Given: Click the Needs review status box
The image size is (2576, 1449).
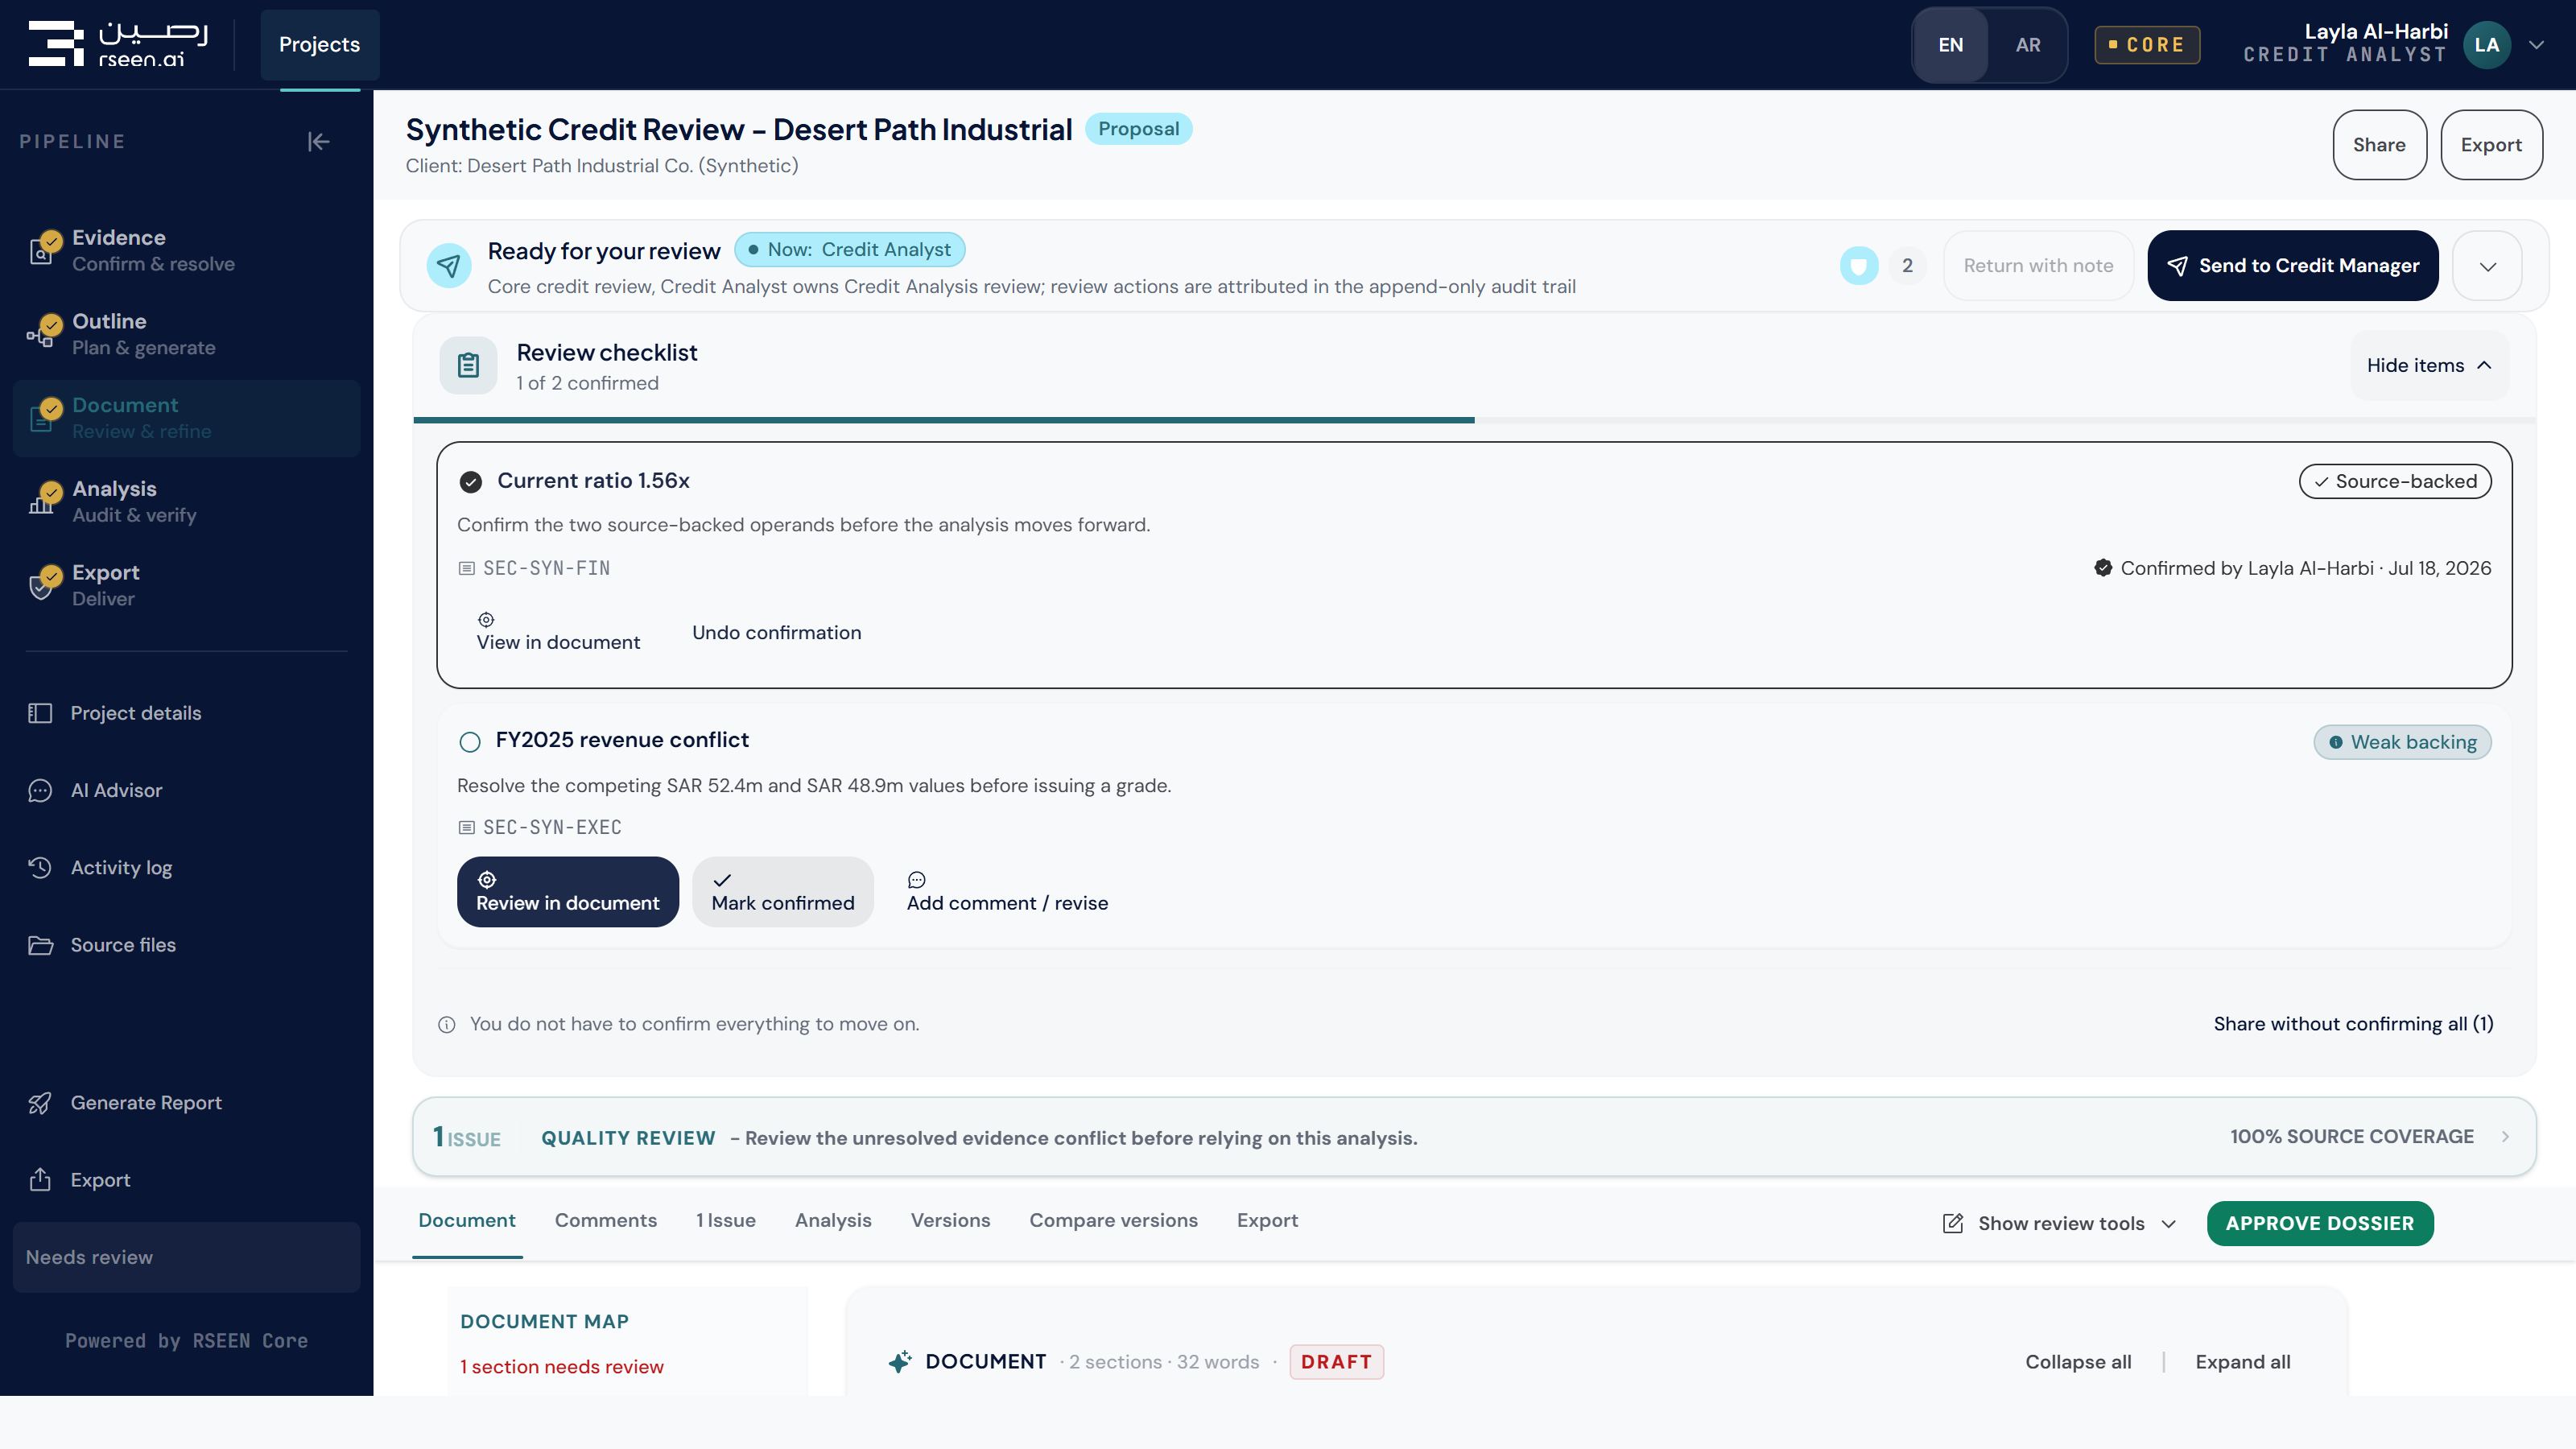Looking at the screenshot, I should point(186,1257).
